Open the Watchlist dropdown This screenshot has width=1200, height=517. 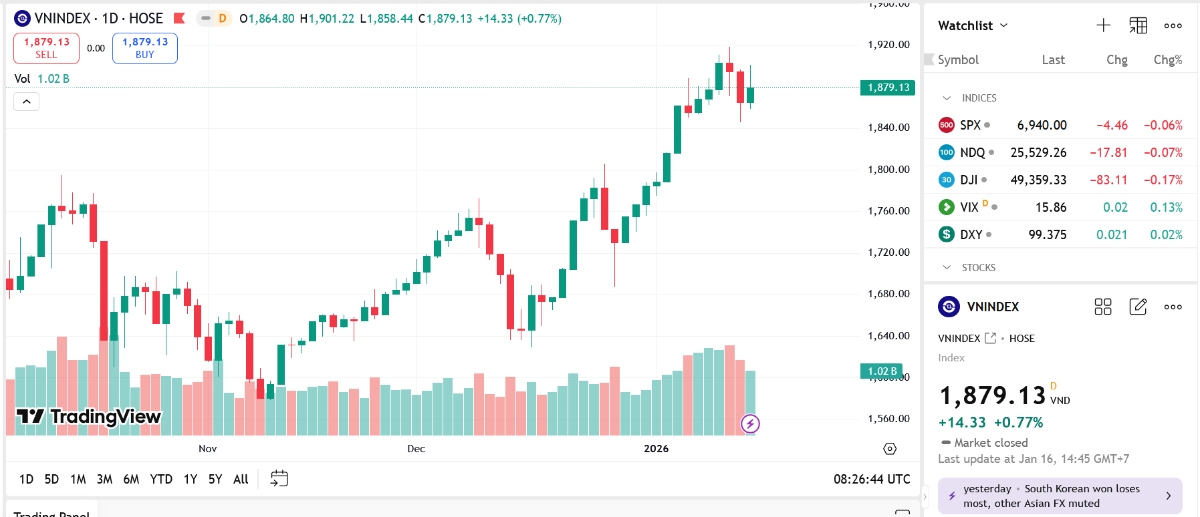tap(973, 26)
